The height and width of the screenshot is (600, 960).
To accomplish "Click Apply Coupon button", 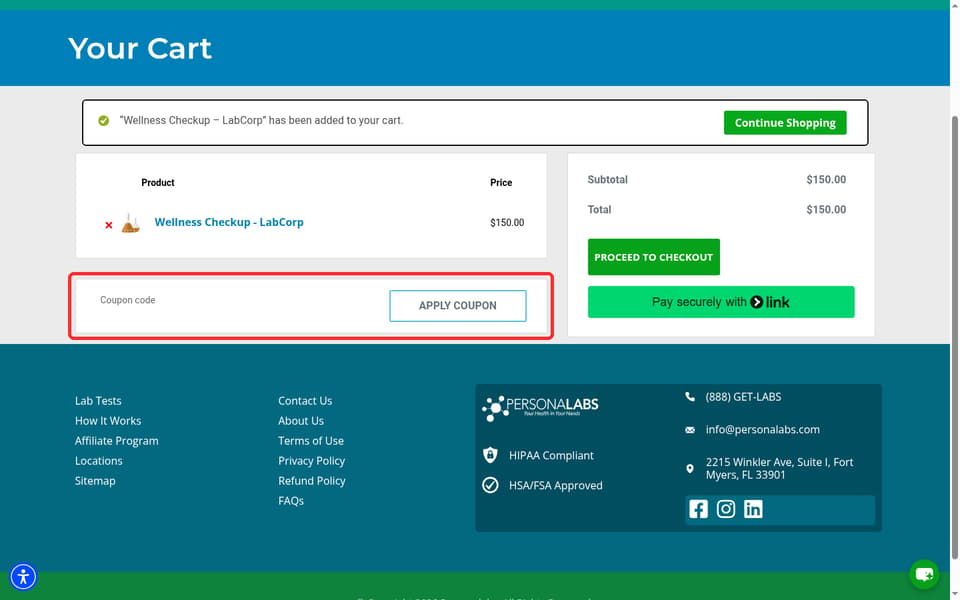I will pos(457,306).
